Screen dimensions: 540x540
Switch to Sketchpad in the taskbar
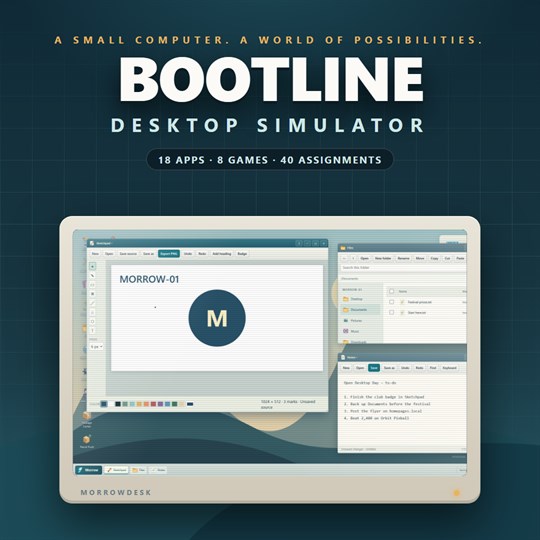[x=116, y=470]
